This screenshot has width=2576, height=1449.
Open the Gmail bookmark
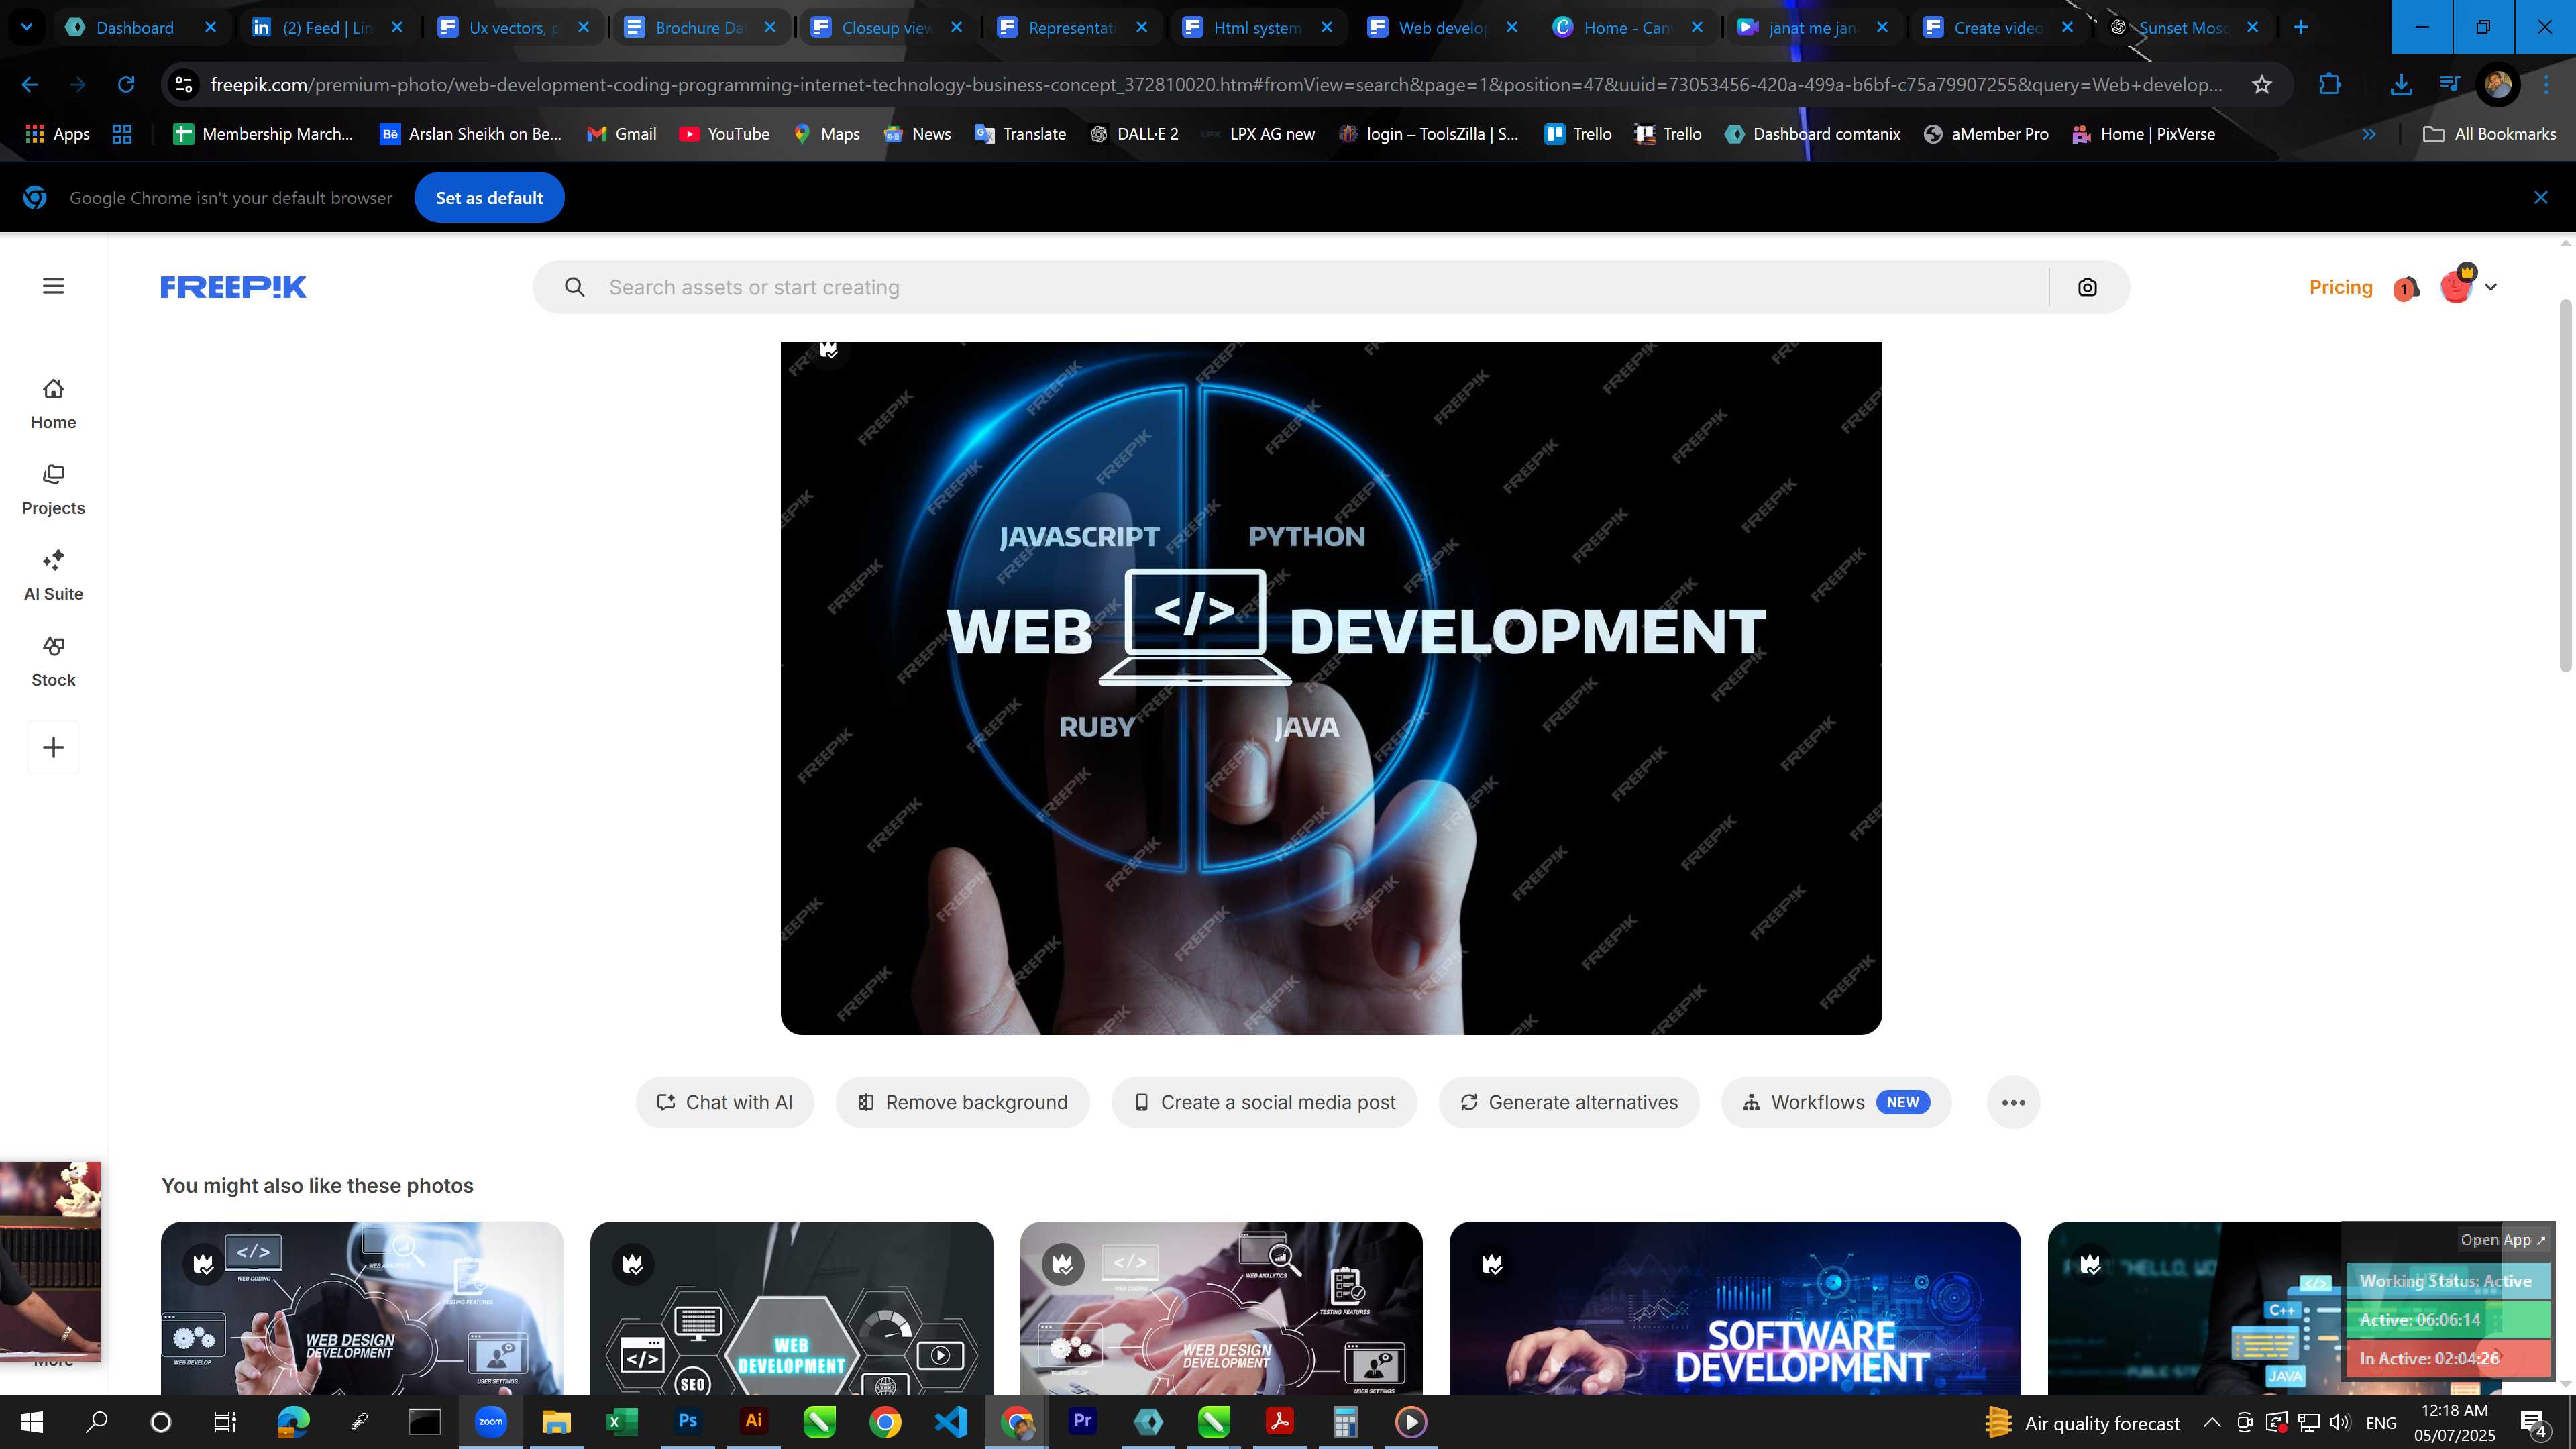pyautogui.click(x=622, y=134)
